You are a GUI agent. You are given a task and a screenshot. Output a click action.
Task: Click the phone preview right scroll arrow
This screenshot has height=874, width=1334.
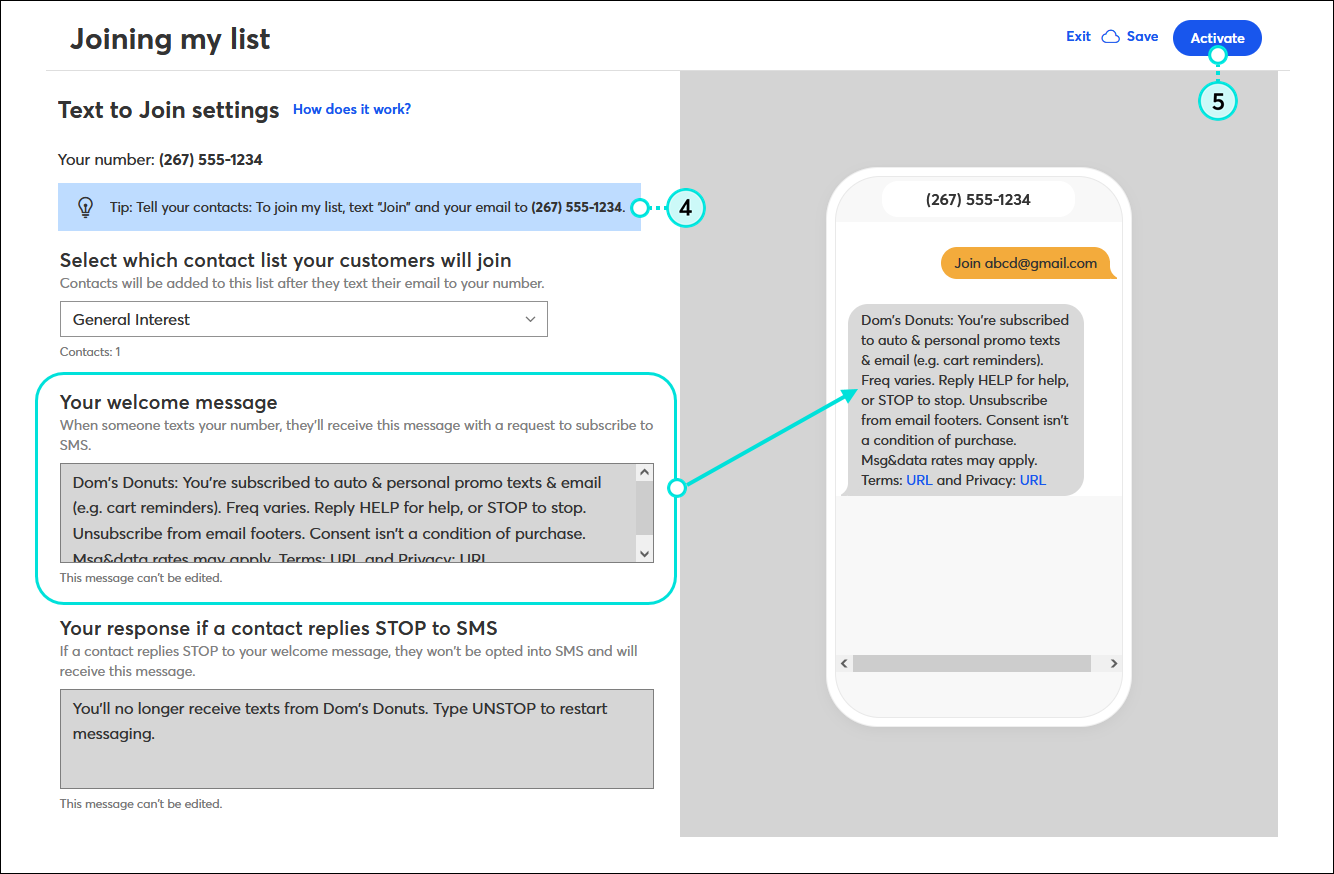1114,664
